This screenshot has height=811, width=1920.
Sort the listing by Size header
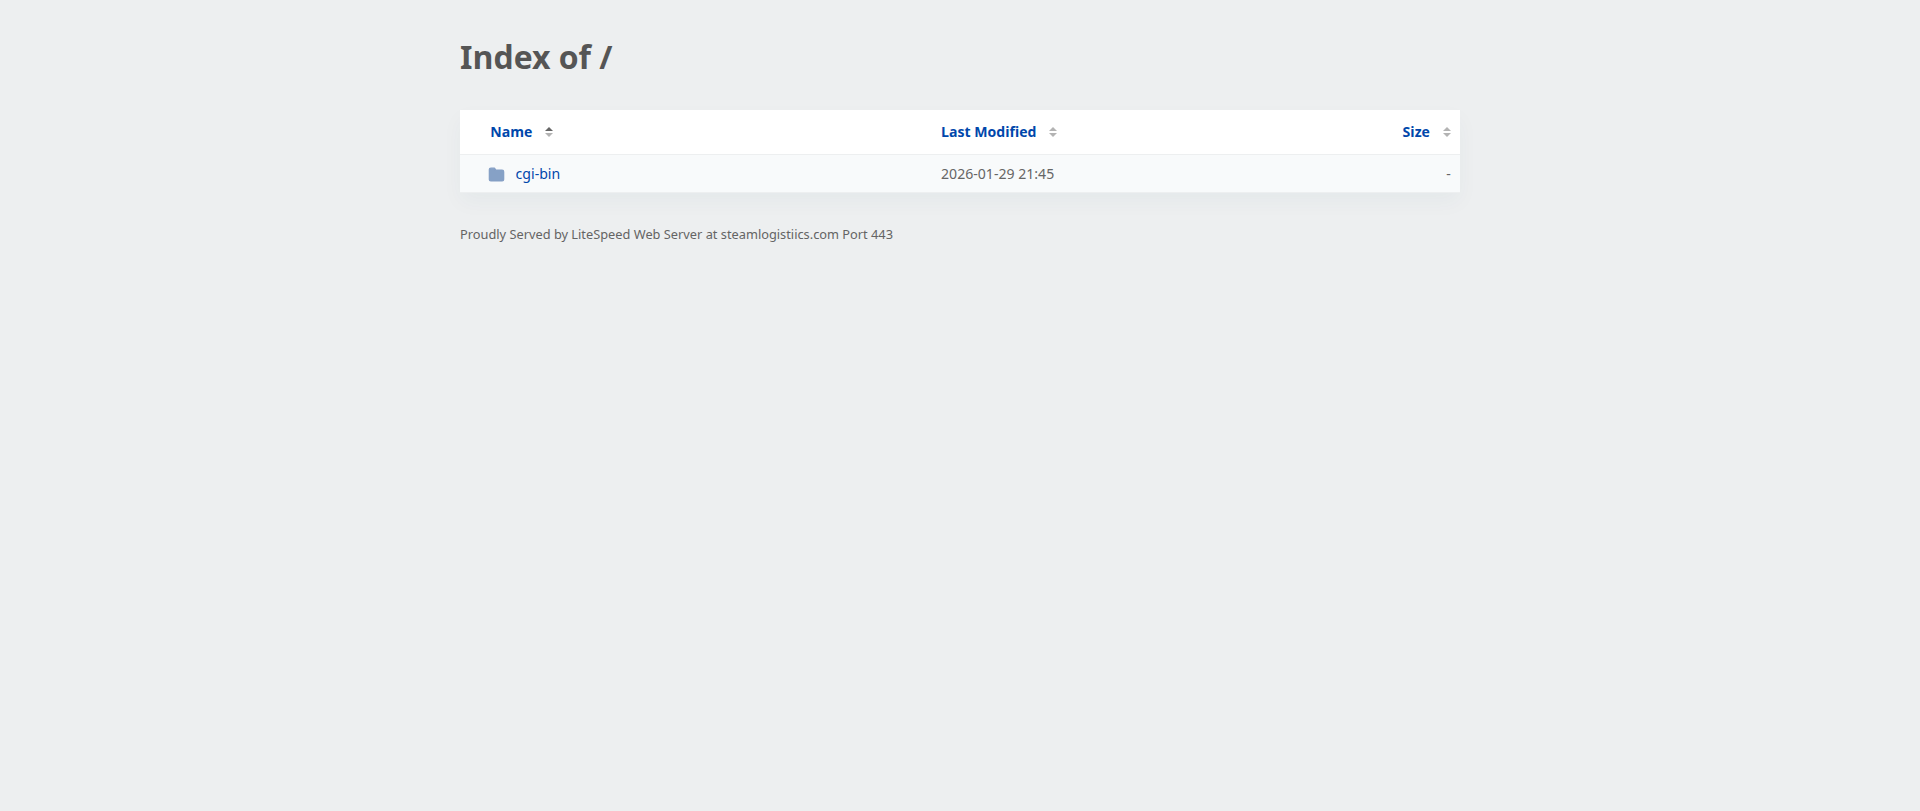click(1415, 132)
